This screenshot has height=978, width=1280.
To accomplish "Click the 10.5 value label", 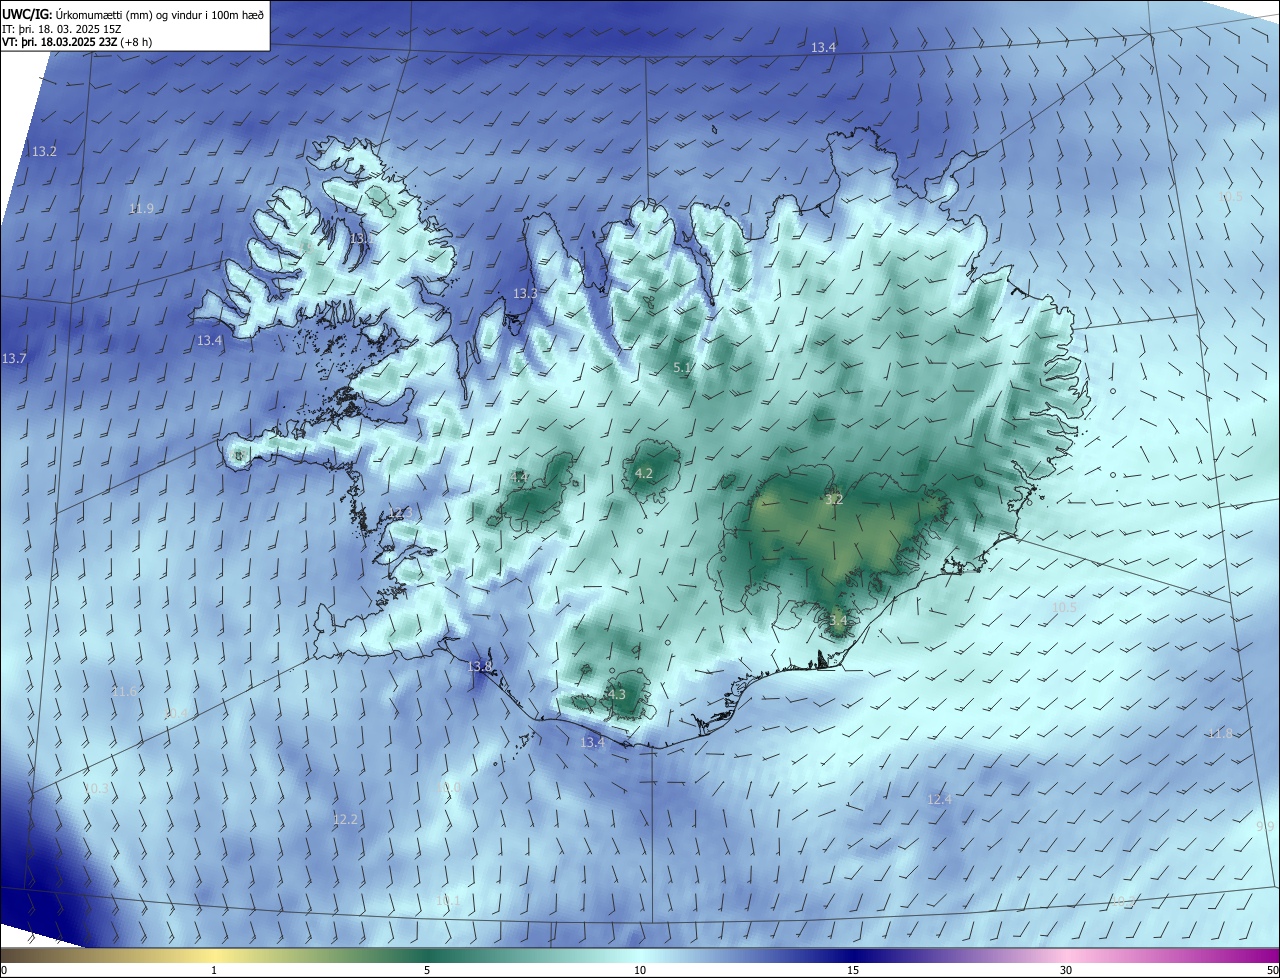I will click(x=1064, y=607).
